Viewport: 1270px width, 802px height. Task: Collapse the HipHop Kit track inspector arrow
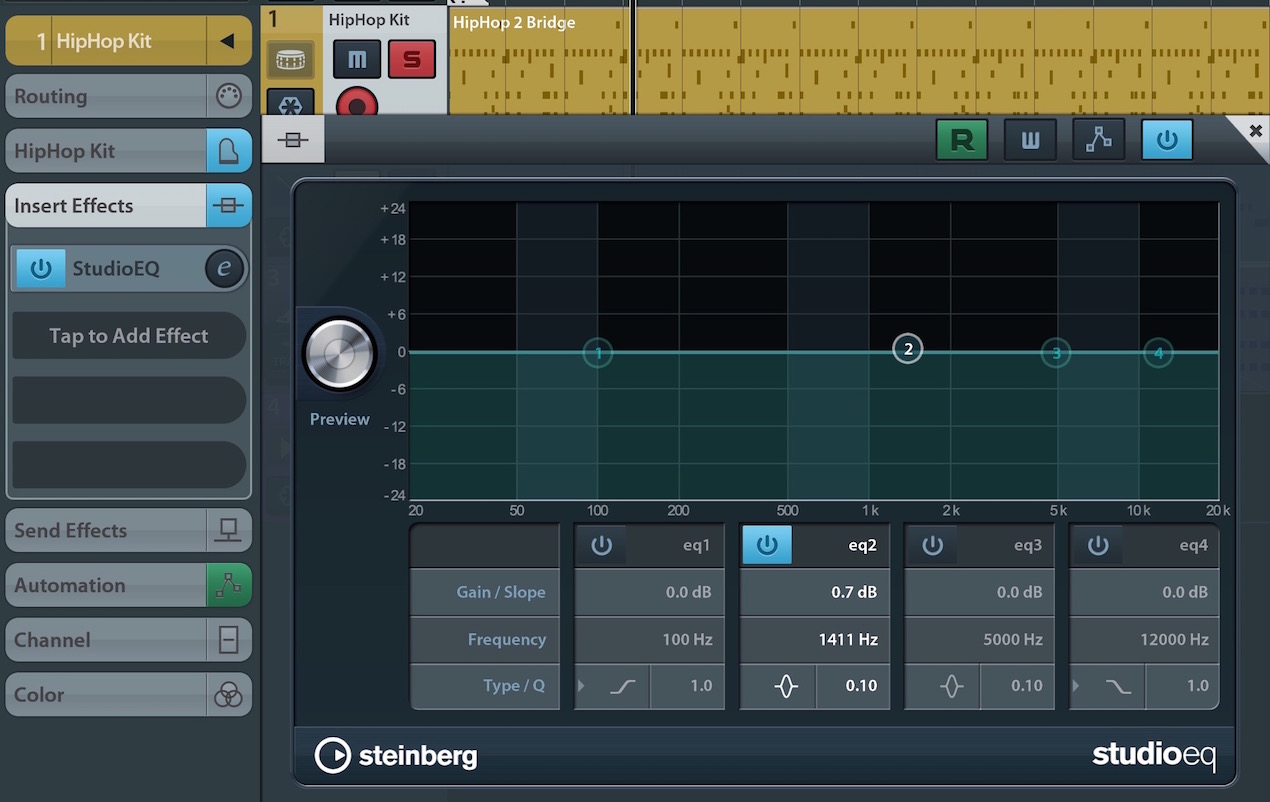click(x=228, y=42)
